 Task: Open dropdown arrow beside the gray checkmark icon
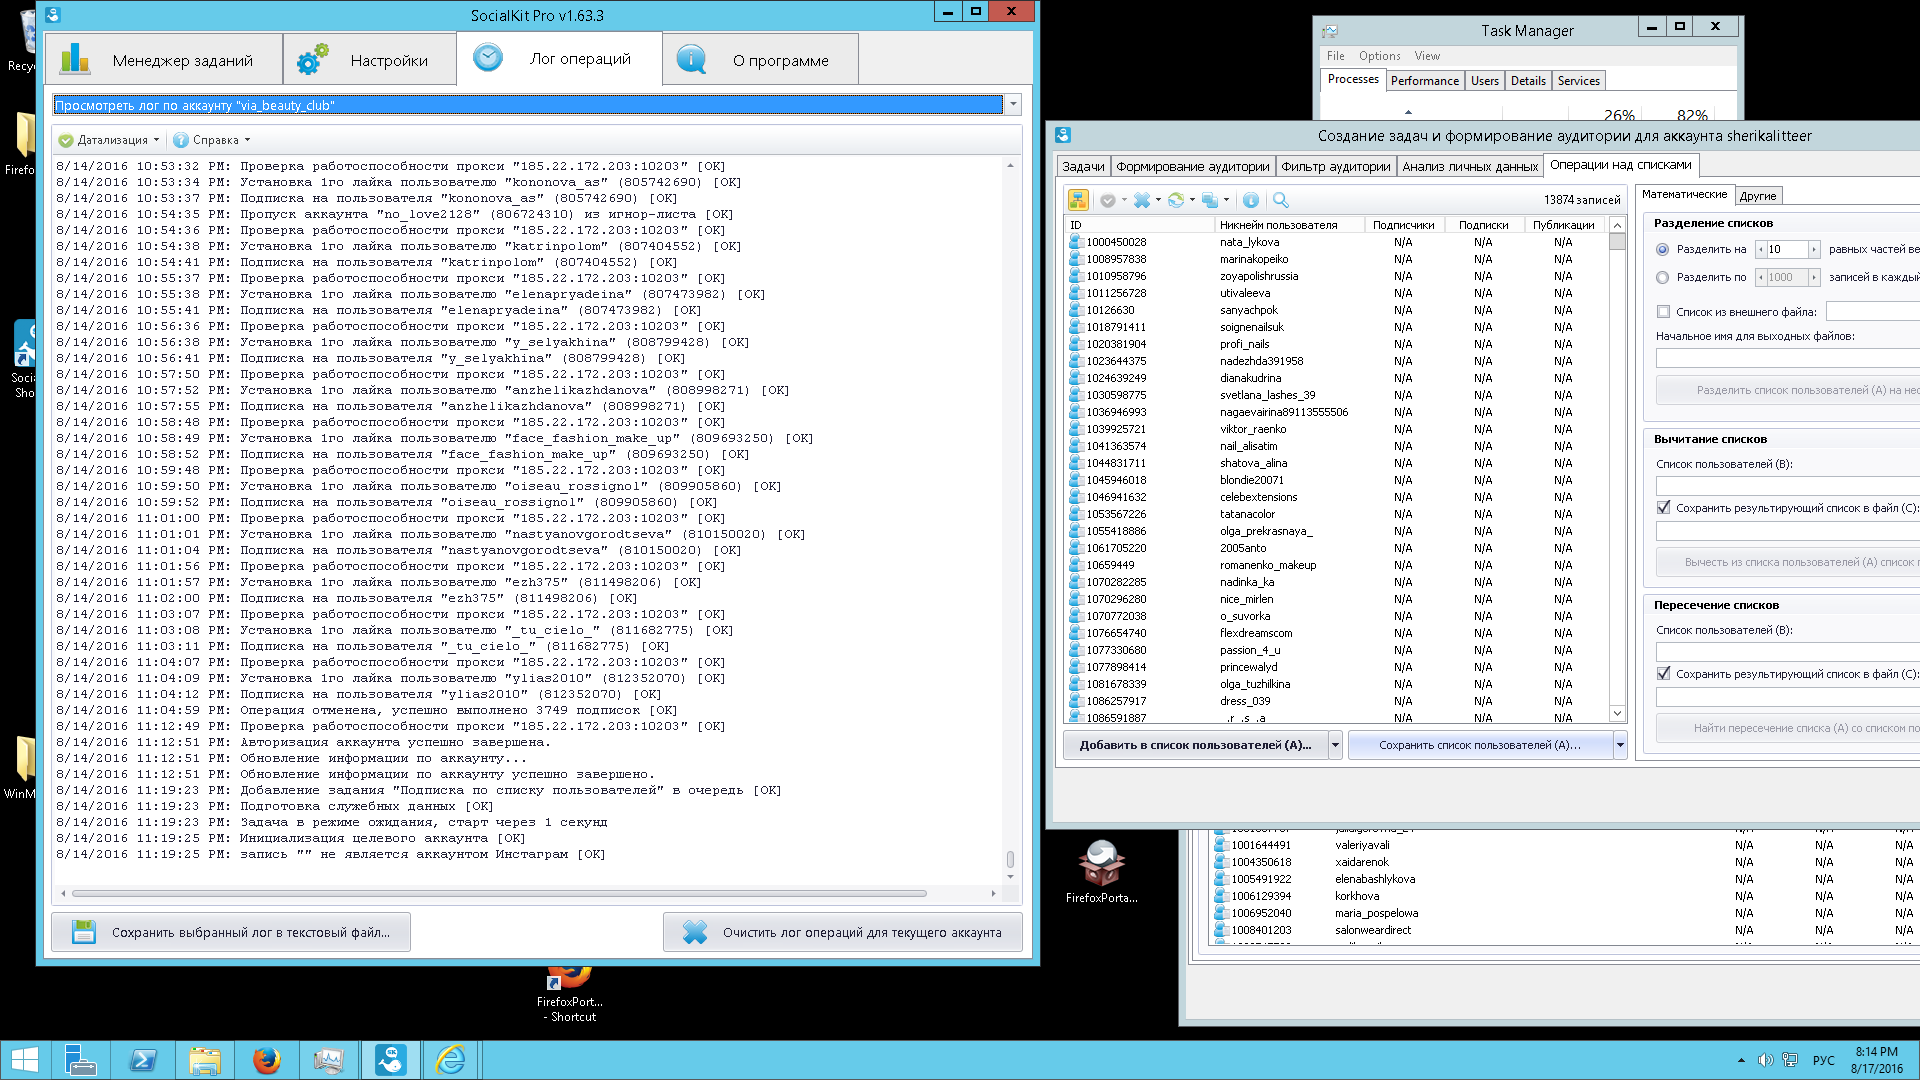[x=1124, y=200]
